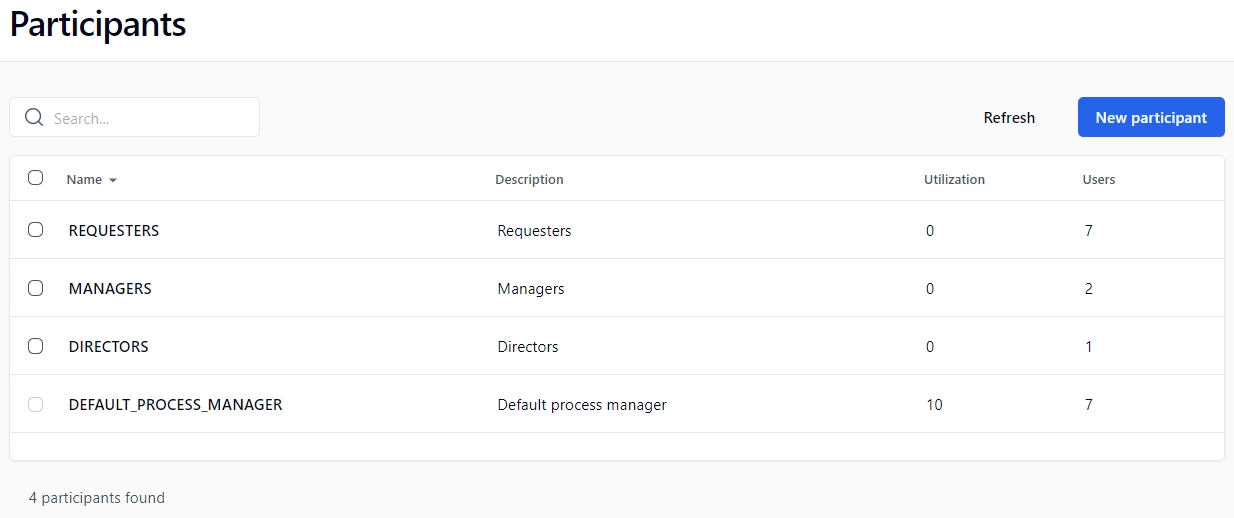Check the REQUESTERS row checkbox
This screenshot has height=518, width=1234.
36,230
